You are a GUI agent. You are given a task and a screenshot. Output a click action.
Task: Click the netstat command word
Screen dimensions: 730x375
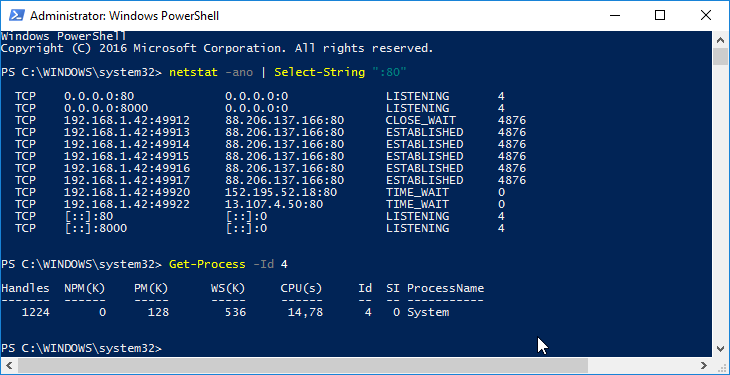pyautogui.click(x=193, y=72)
